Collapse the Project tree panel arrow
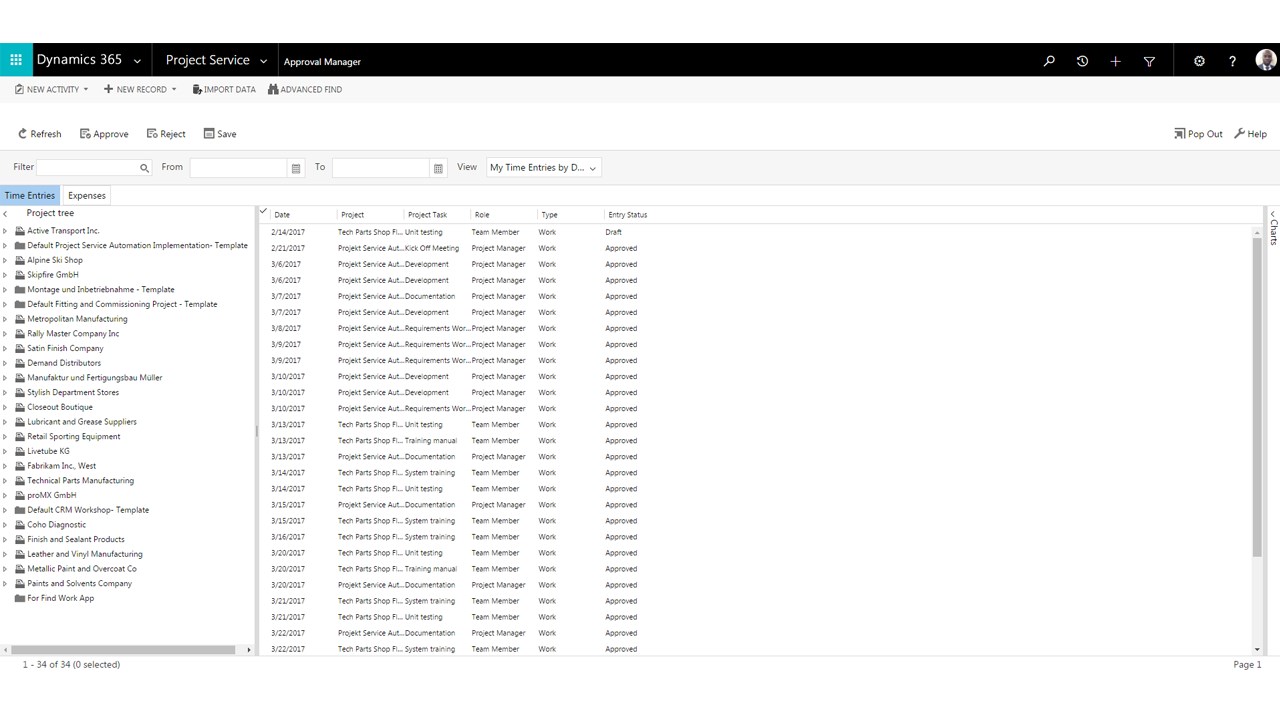Image resolution: width=1280 pixels, height=720 pixels. point(5,214)
